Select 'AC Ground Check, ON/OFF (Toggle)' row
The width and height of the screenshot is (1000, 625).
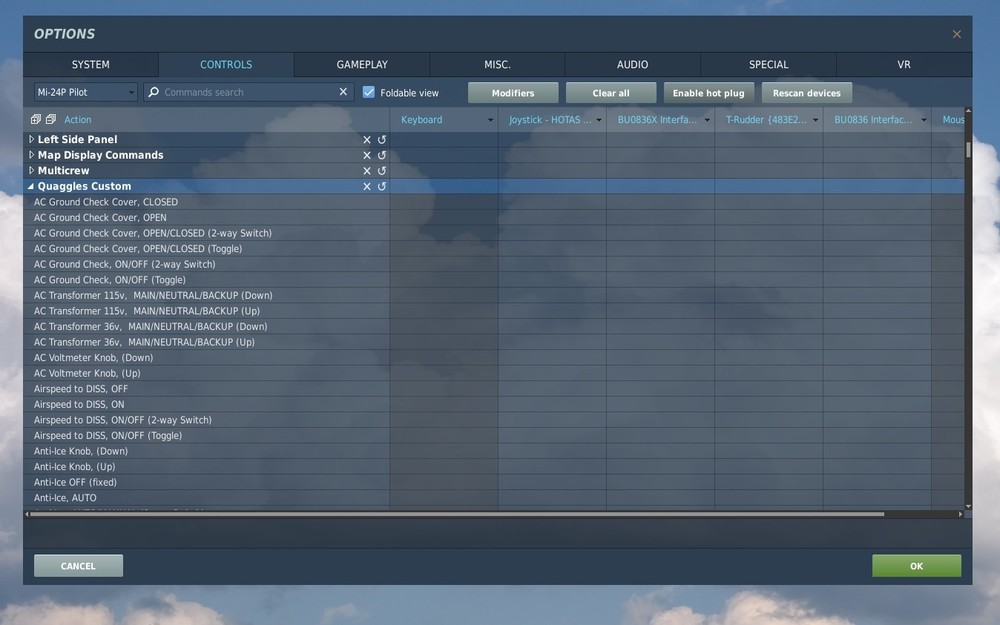207,279
